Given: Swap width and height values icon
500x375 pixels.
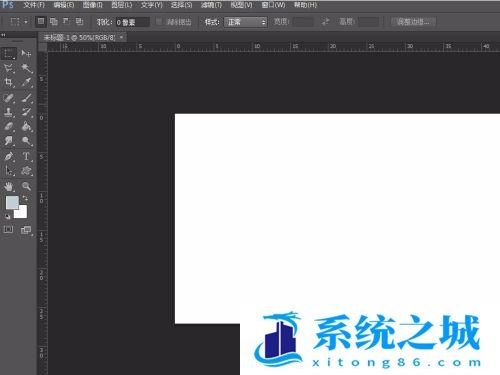Looking at the screenshot, I should [325, 22].
